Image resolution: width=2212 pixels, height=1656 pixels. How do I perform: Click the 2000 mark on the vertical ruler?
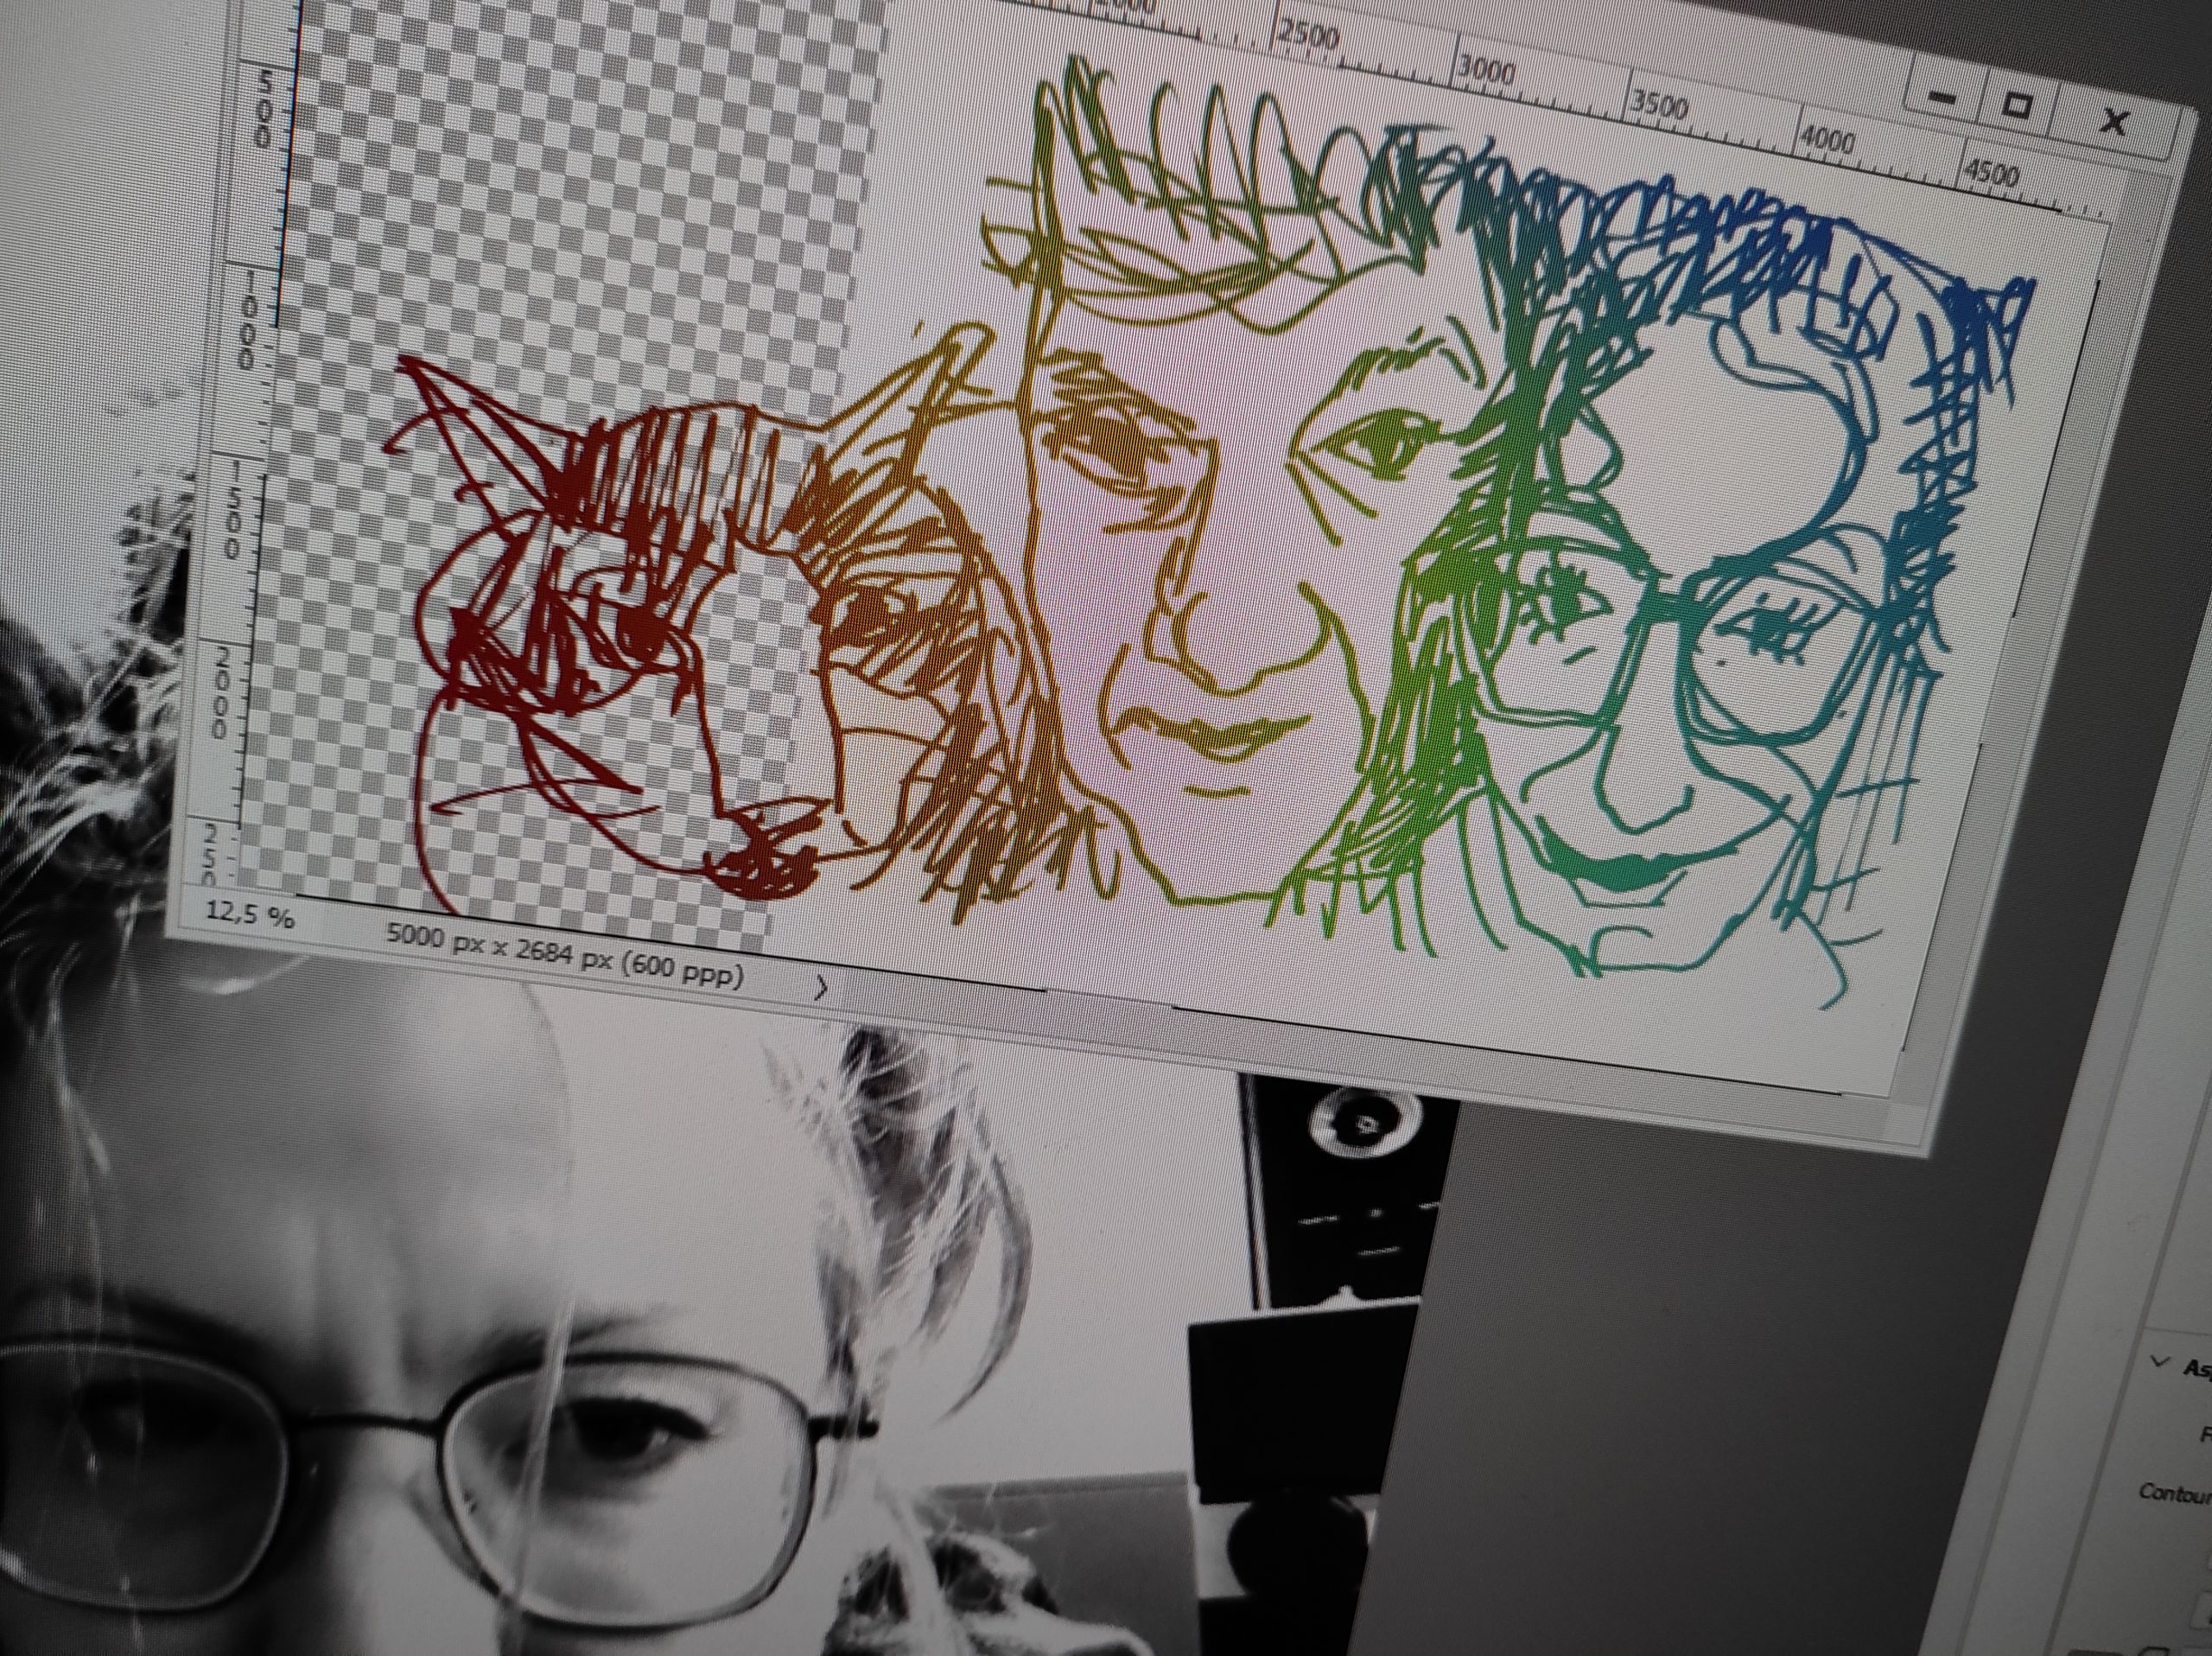[220, 693]
